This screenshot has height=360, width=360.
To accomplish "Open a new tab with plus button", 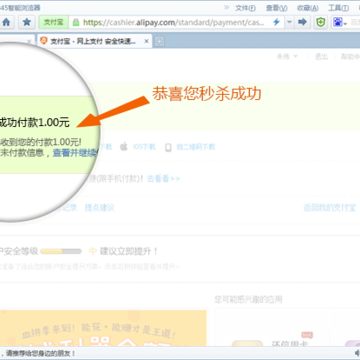I will [x=160, y=41].
